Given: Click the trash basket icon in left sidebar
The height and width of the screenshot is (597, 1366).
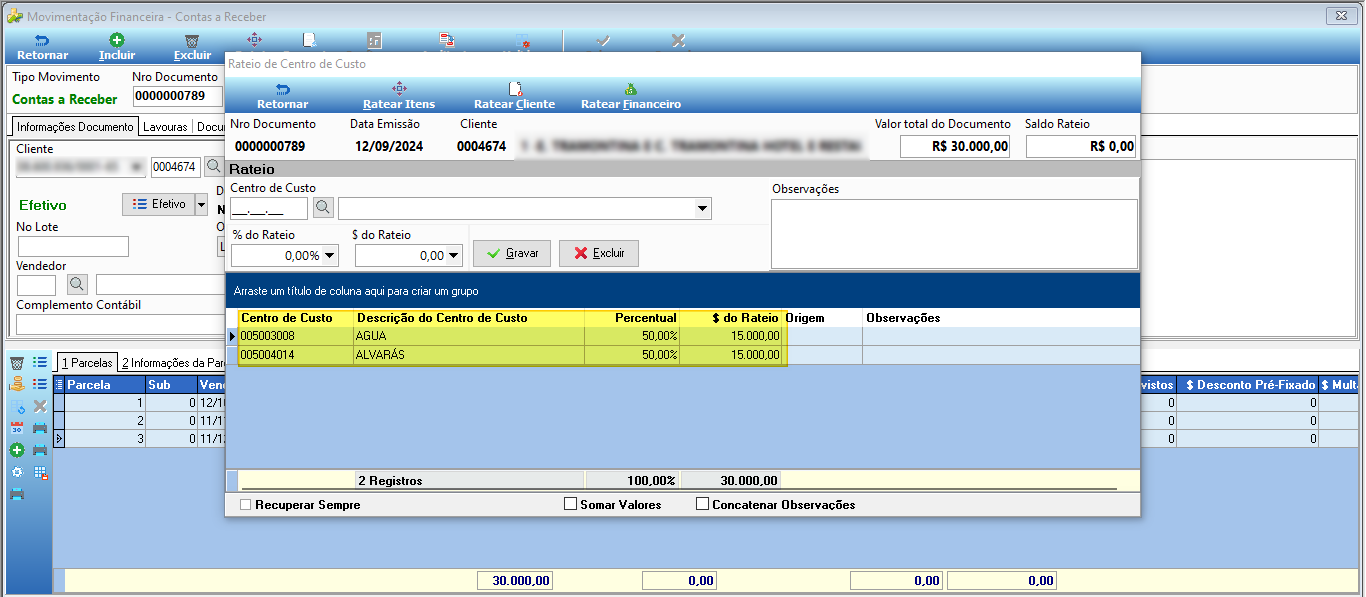Looking at the screenshot, I should pyautogui.click(x=17, y=362).
